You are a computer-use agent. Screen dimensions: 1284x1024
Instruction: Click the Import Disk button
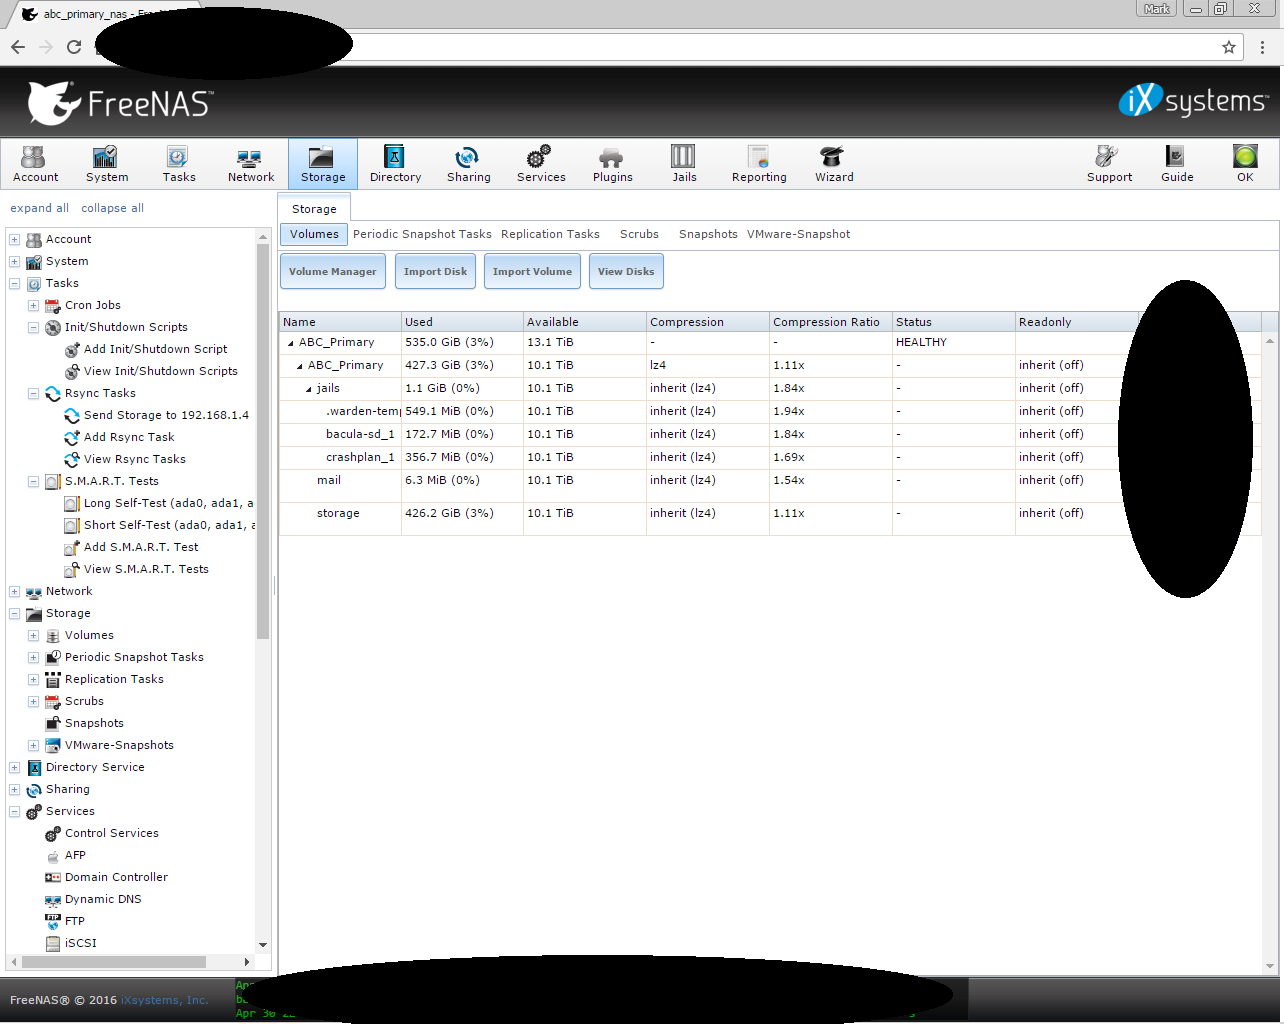click(x=435, y=271)
